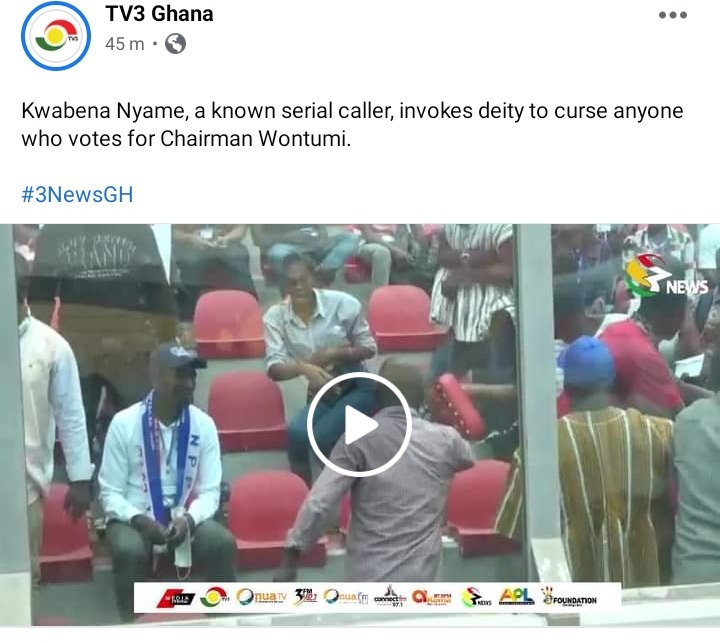Click the APL logo in the banner
This screenshot has height=643, width=720.
(x=516, y=597)
